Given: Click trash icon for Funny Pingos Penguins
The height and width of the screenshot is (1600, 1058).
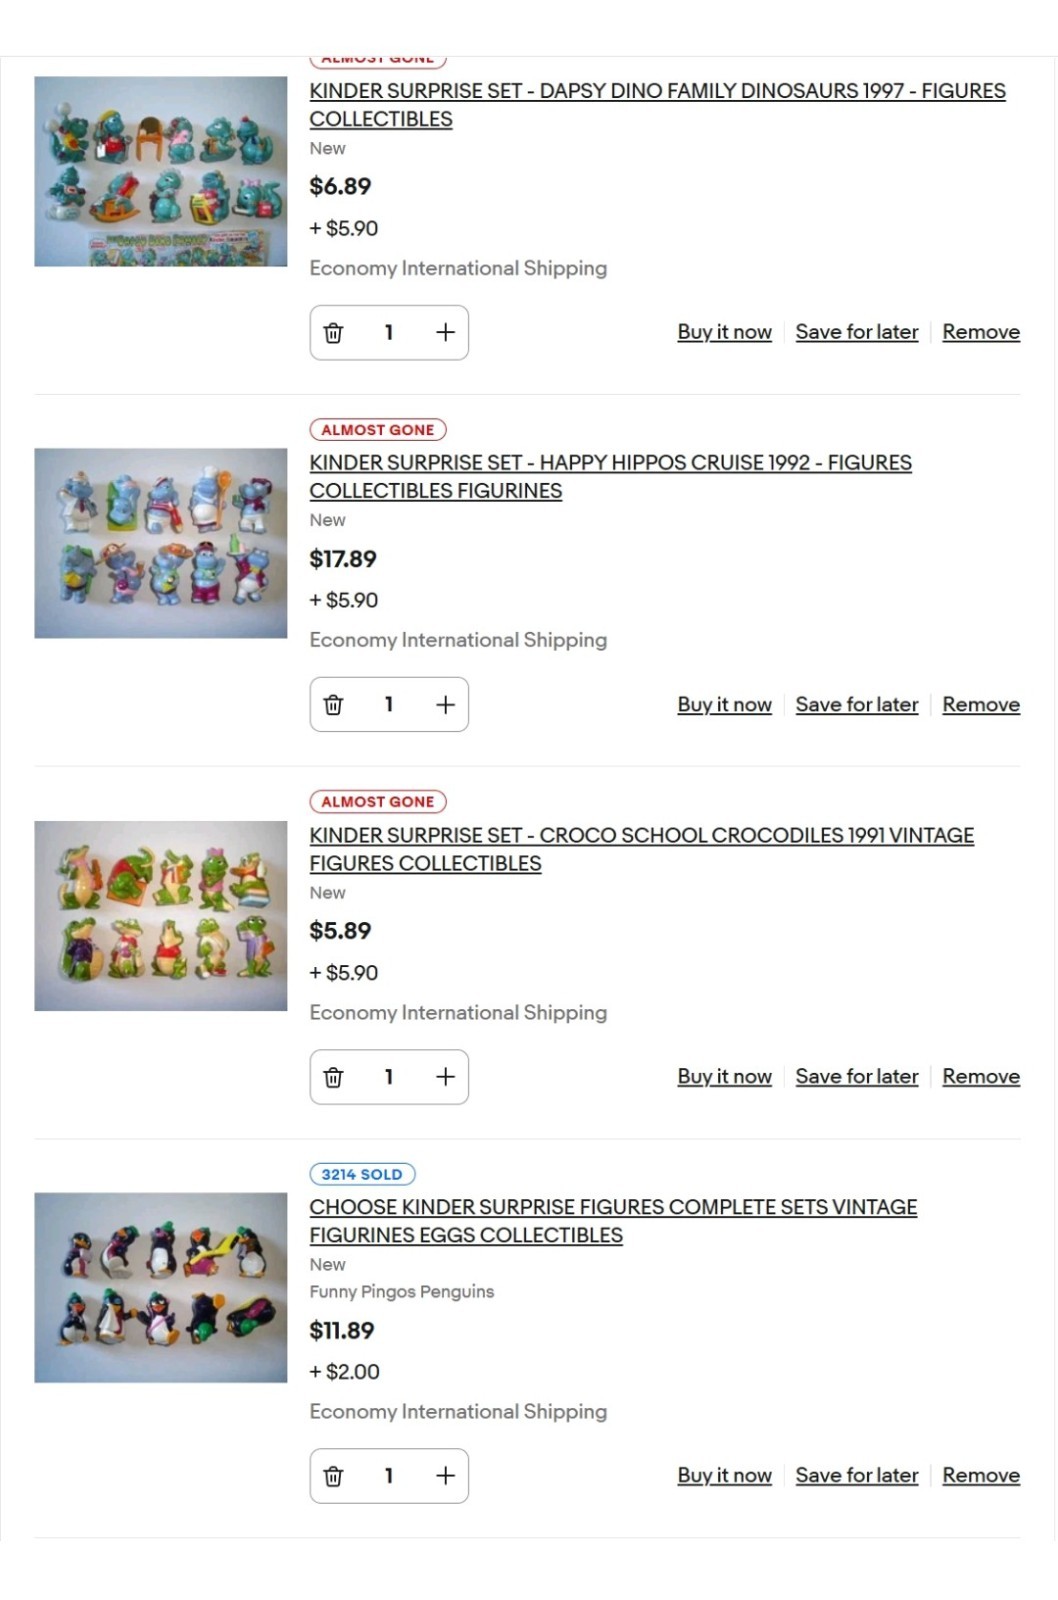Looking at the screenshot, I should [x=334, y=1476].
